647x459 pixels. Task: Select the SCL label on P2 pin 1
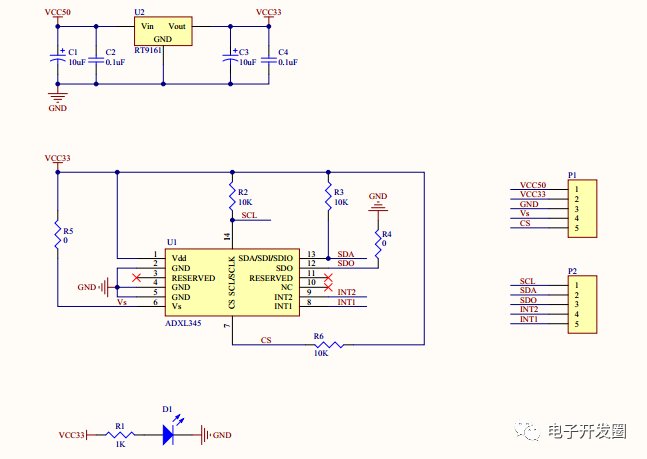click(x=527, y=281)
